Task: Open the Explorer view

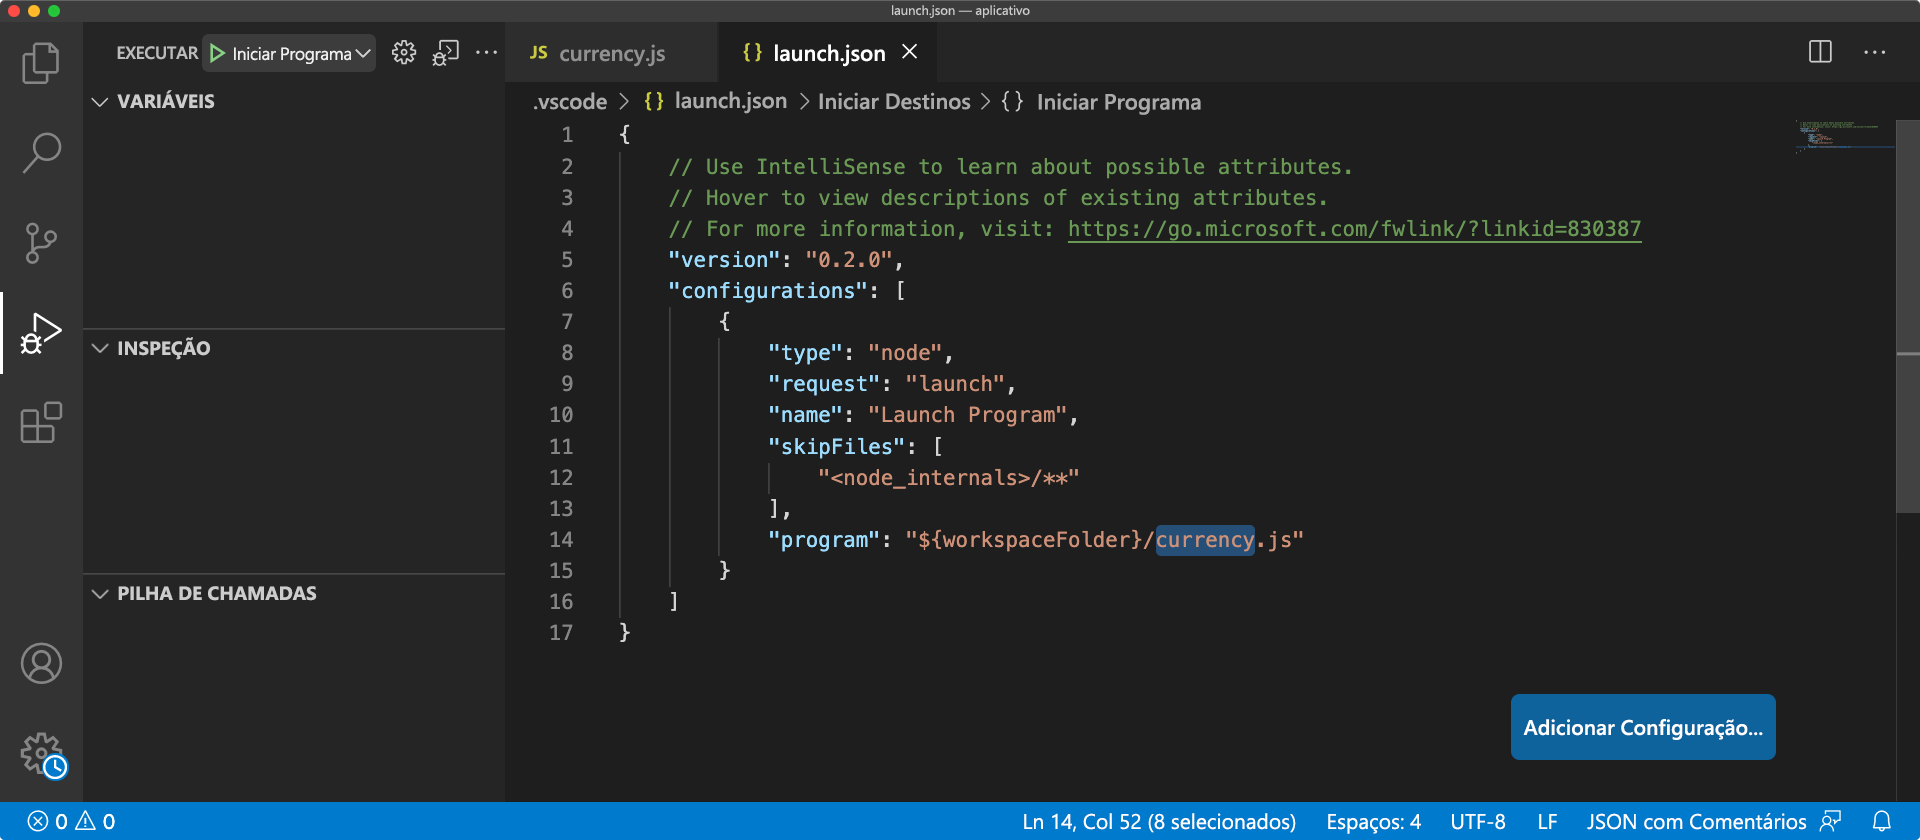Action: point(41,62)
